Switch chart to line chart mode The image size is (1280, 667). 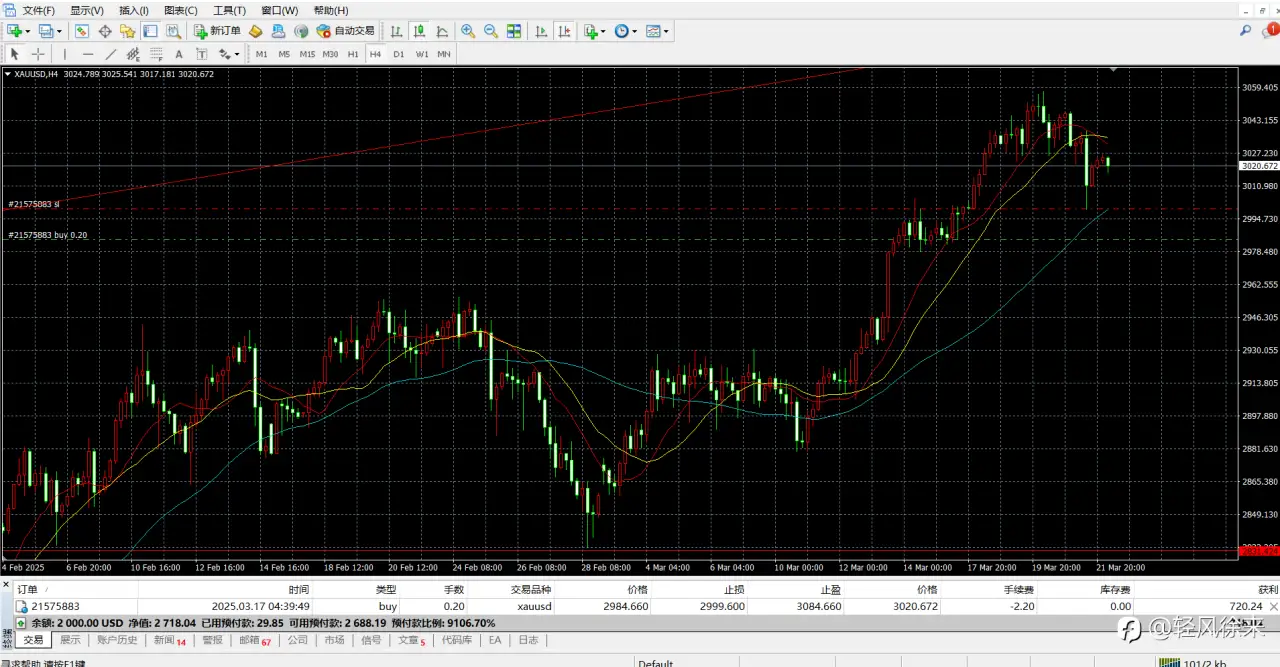[x=442, y=31]
